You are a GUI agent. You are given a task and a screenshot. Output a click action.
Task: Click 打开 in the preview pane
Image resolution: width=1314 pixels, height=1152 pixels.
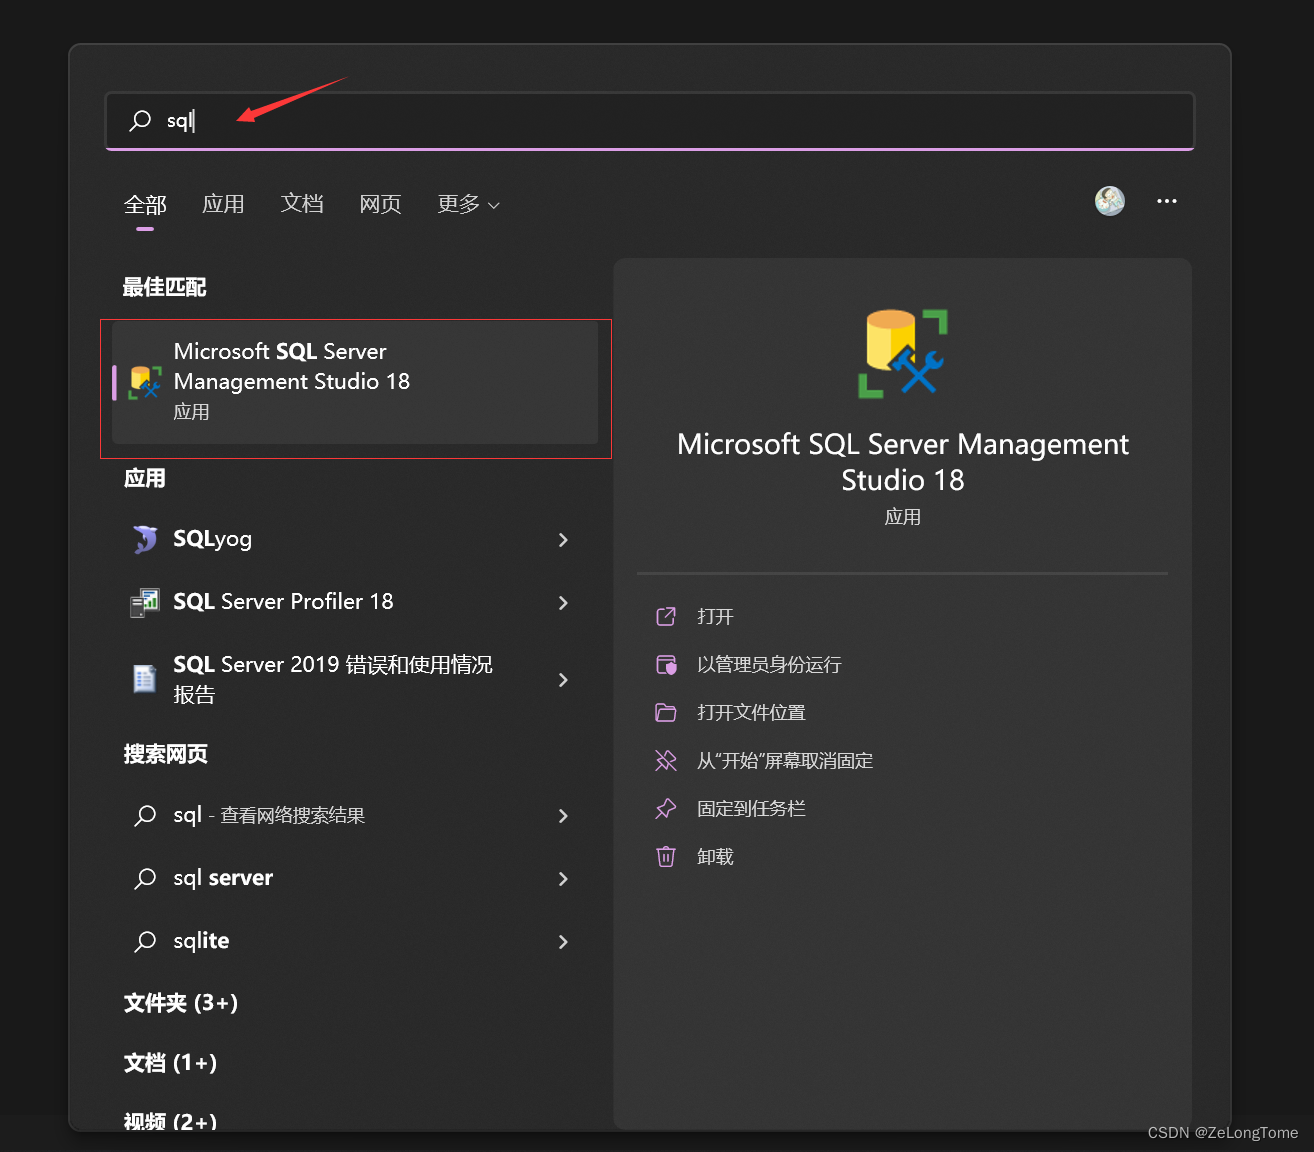716,617
